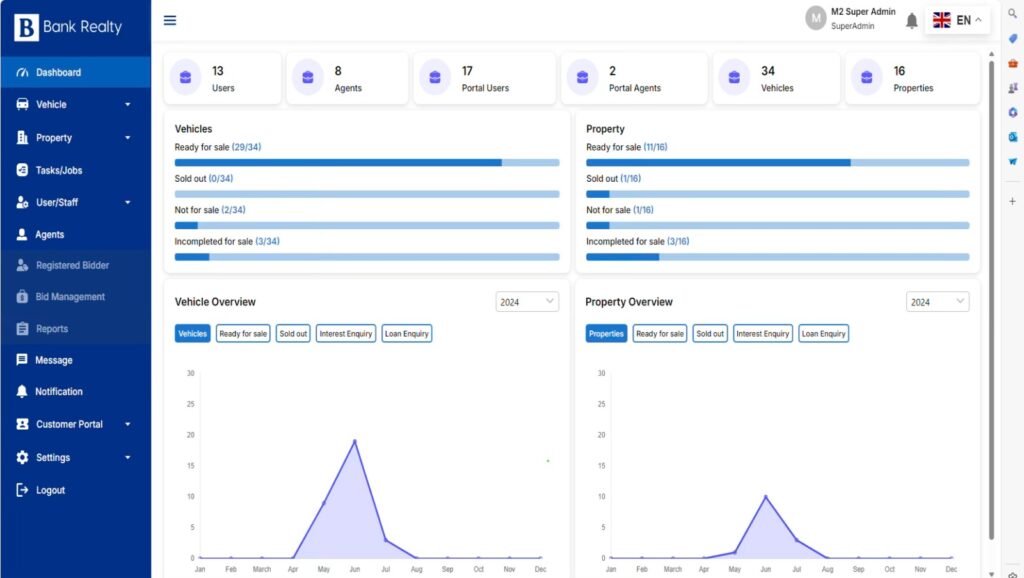Toggle Interest Enquiry in Property Overview
This screenshot has height=578, width=1024.
[x=763, y=334]
